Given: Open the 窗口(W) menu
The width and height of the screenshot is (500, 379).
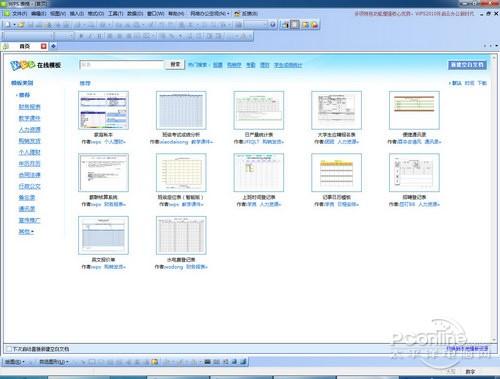Looking at the screenshot, I should click(x=156, y=14).
